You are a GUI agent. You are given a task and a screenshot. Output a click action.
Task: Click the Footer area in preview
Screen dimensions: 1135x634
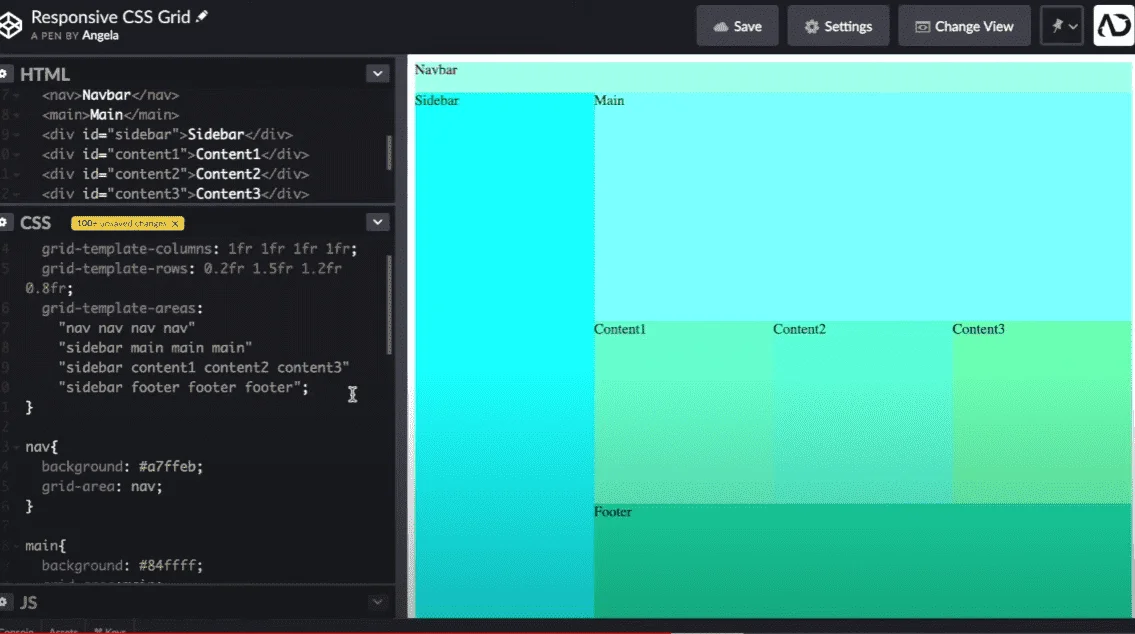862,560
